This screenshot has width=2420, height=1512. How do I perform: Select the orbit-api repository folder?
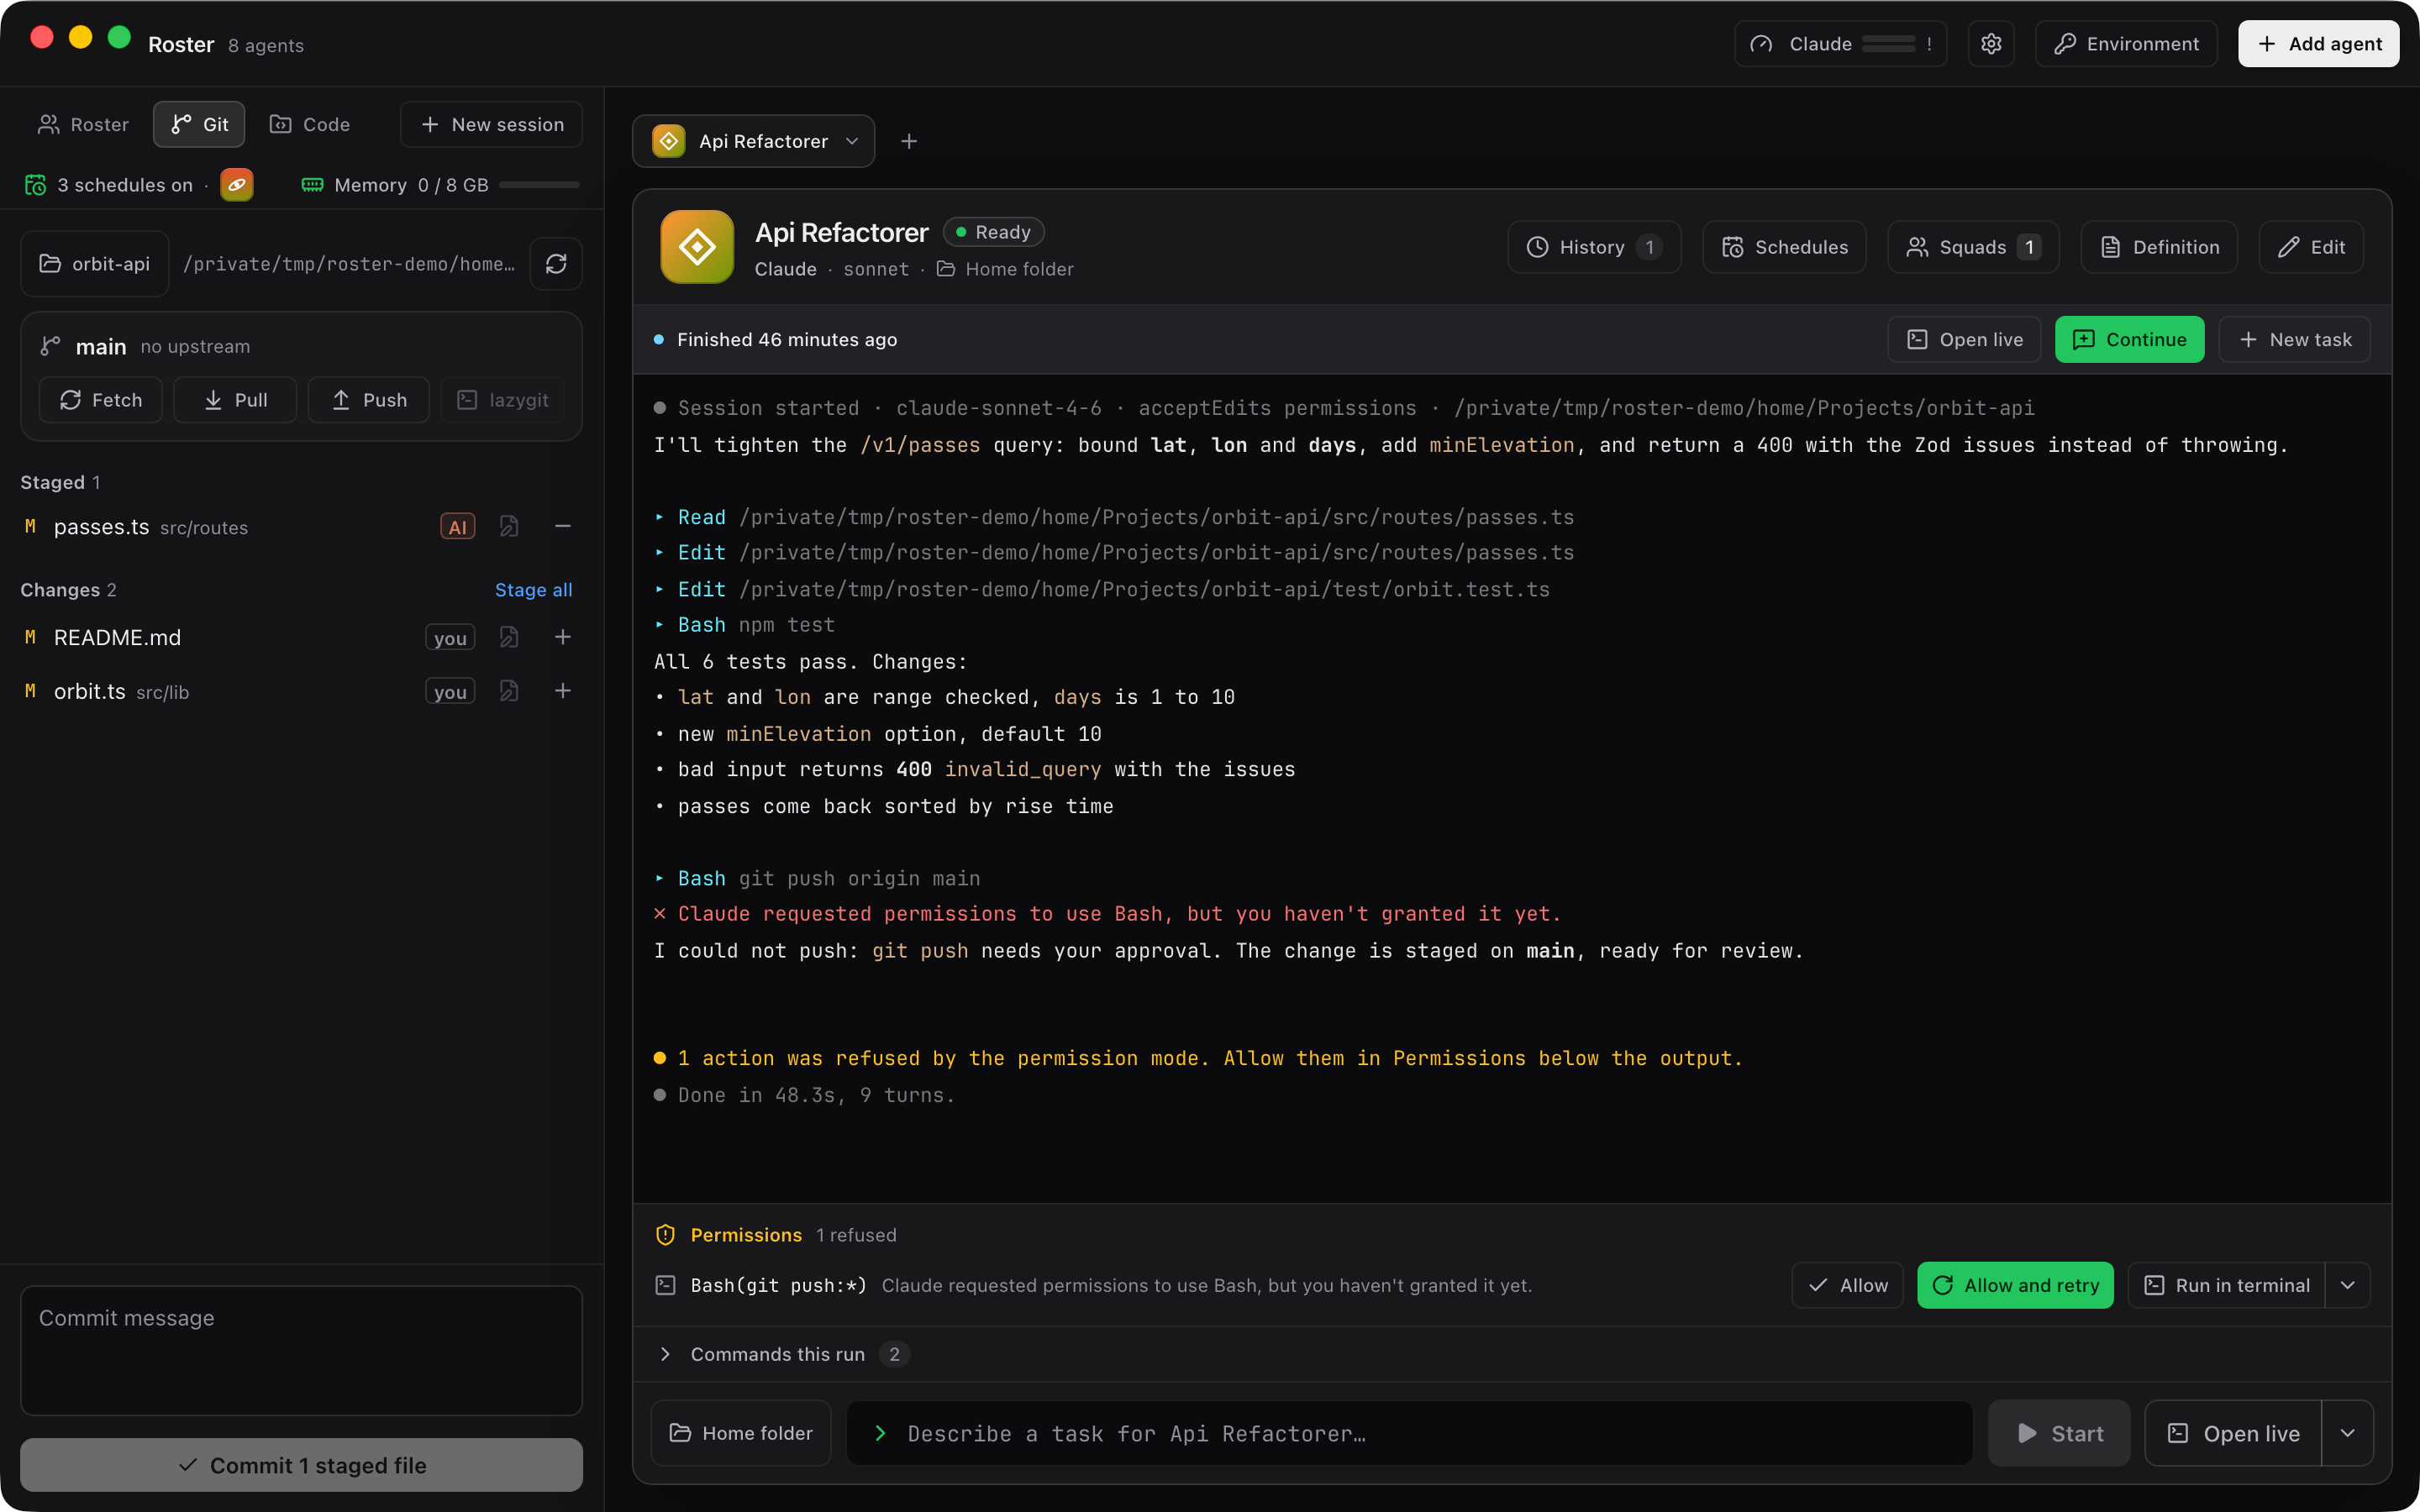pos(95,264)
